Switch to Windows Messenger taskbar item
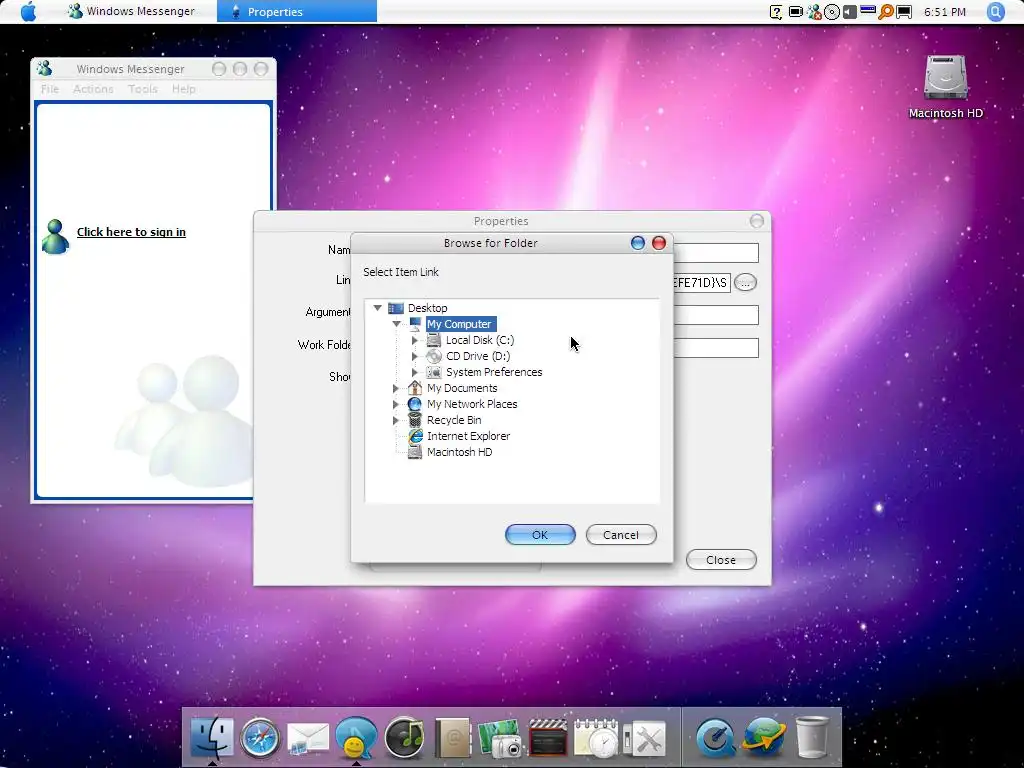 132,11
